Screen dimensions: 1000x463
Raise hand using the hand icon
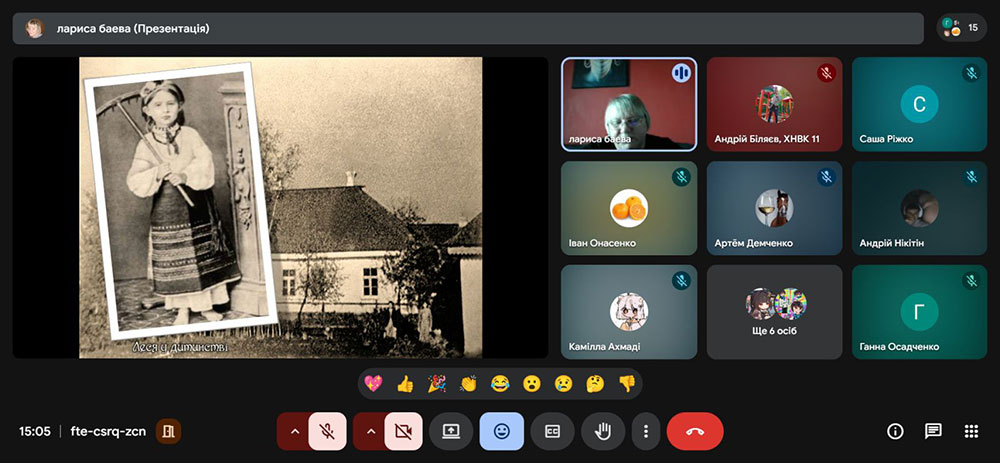tap(603, 431)
